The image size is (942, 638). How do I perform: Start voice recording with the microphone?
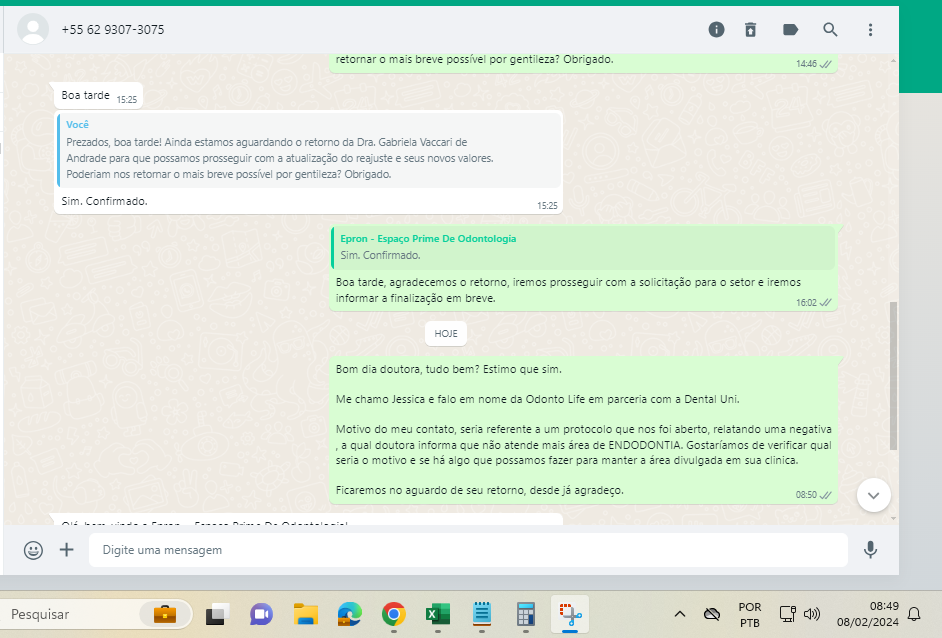click(870, 550)
